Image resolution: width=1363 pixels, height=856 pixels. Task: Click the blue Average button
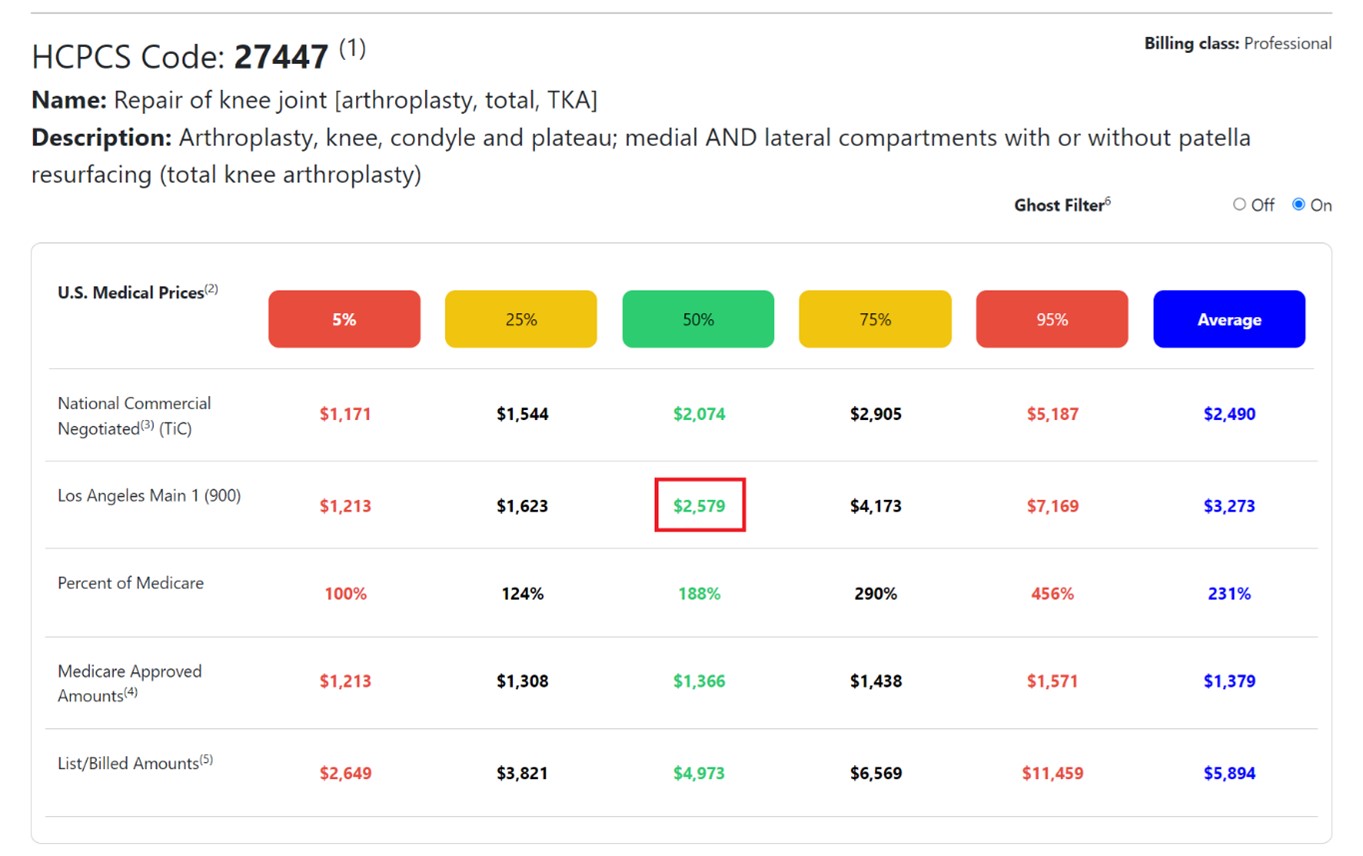pos(1229,320)
